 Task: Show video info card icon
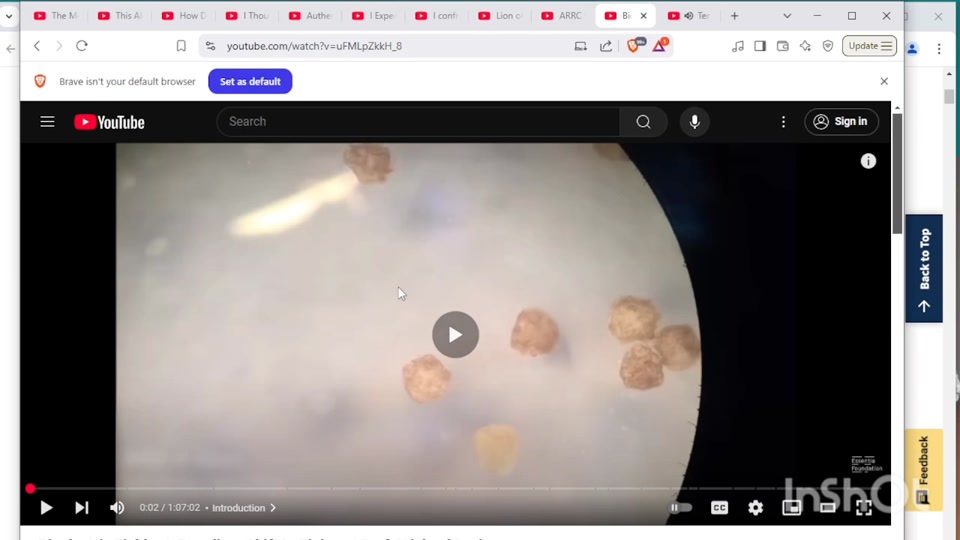(868, 161)
